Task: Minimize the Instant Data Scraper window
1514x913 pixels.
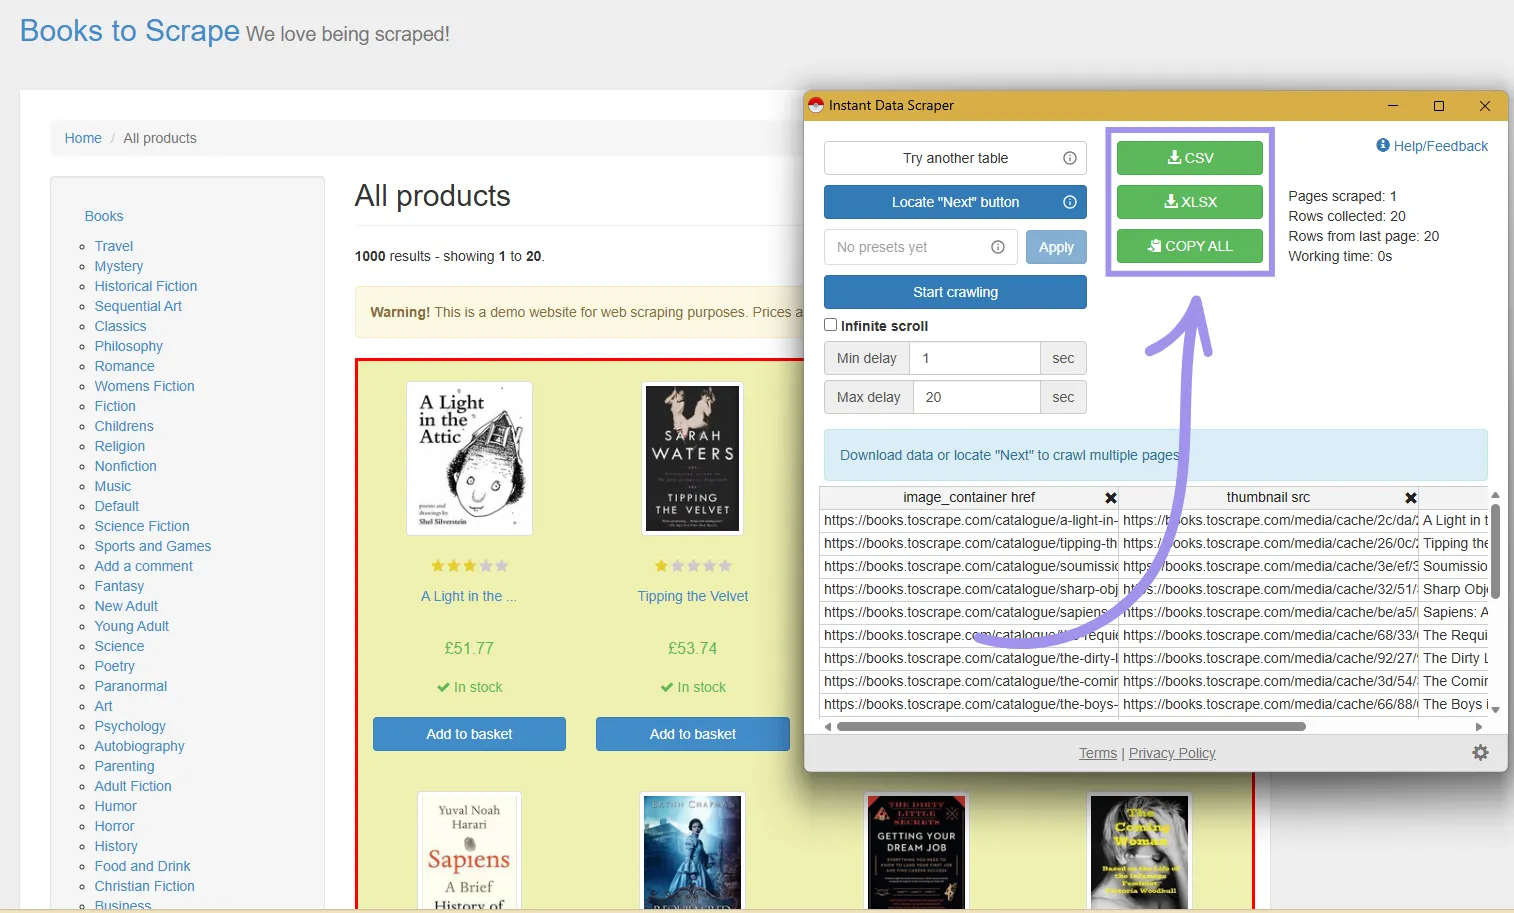Action: coord(1393,105)
